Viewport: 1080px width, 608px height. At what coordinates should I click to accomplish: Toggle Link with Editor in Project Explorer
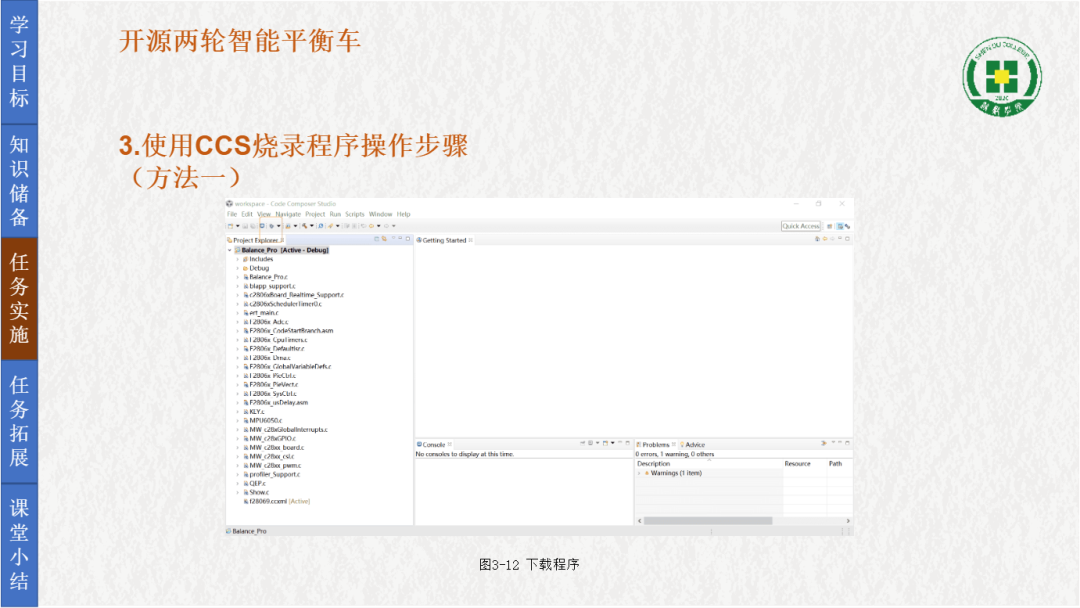point(384,239)
